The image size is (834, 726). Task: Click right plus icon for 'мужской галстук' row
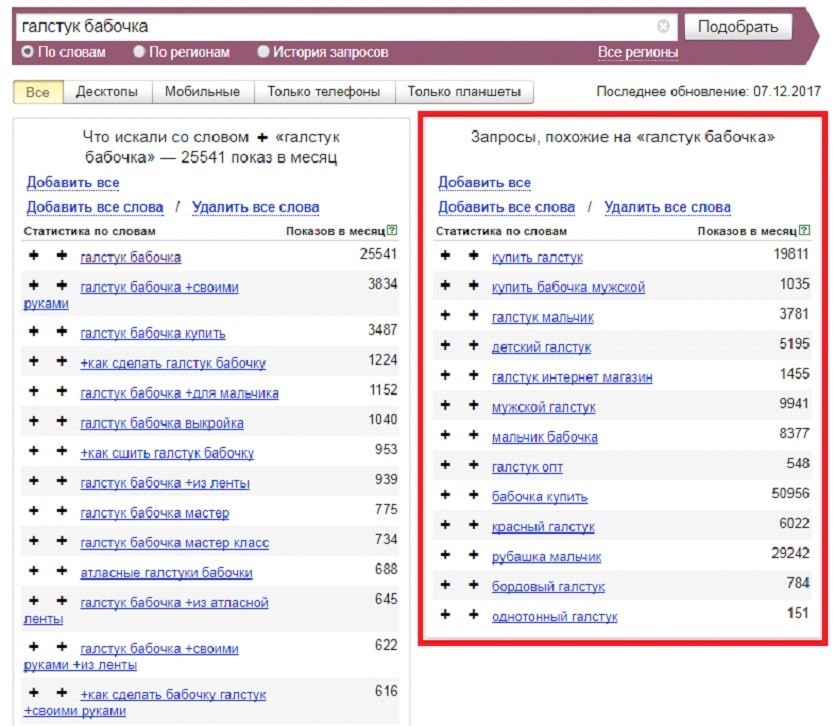[473, 405]
